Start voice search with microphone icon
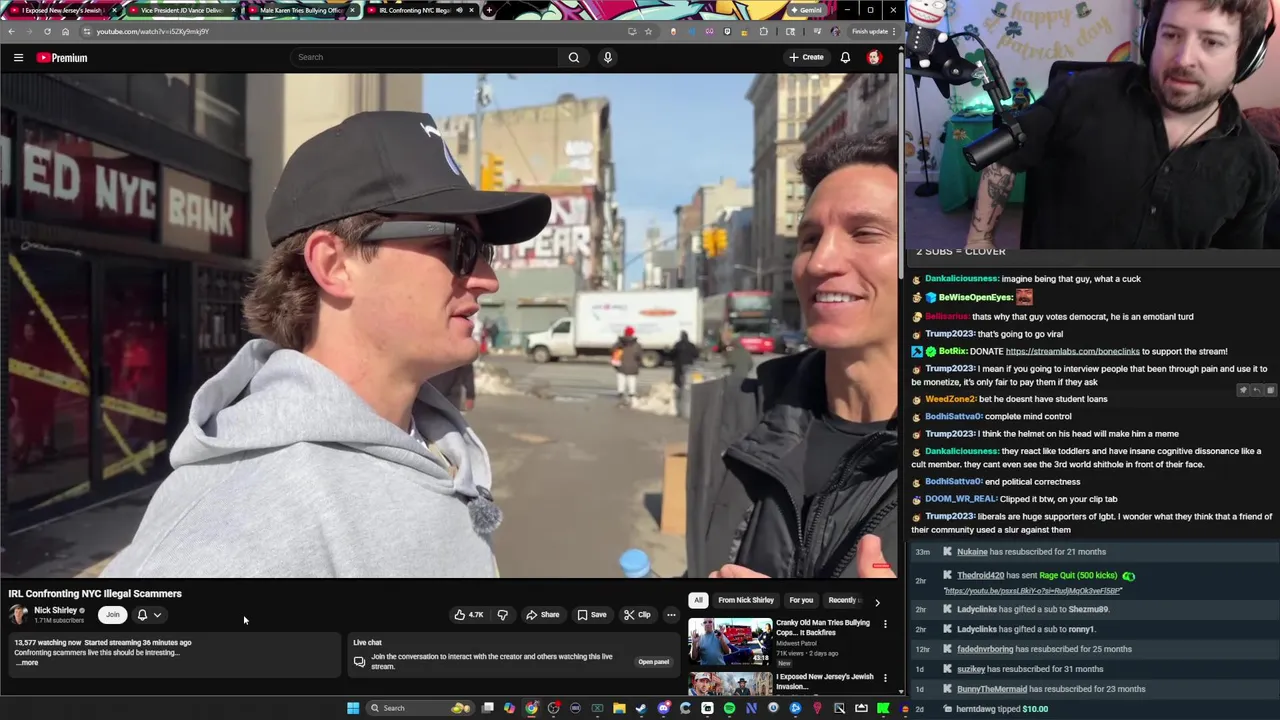1280x720 pixels. pyautogui.click(x=607, y=57)
